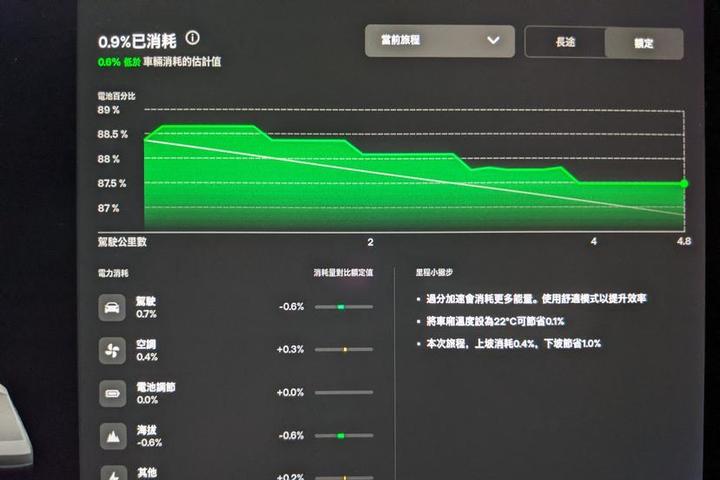This screenshot has height=480, width=720.
Task: Tap the 空調 fan icon
Action: [112, 350]
